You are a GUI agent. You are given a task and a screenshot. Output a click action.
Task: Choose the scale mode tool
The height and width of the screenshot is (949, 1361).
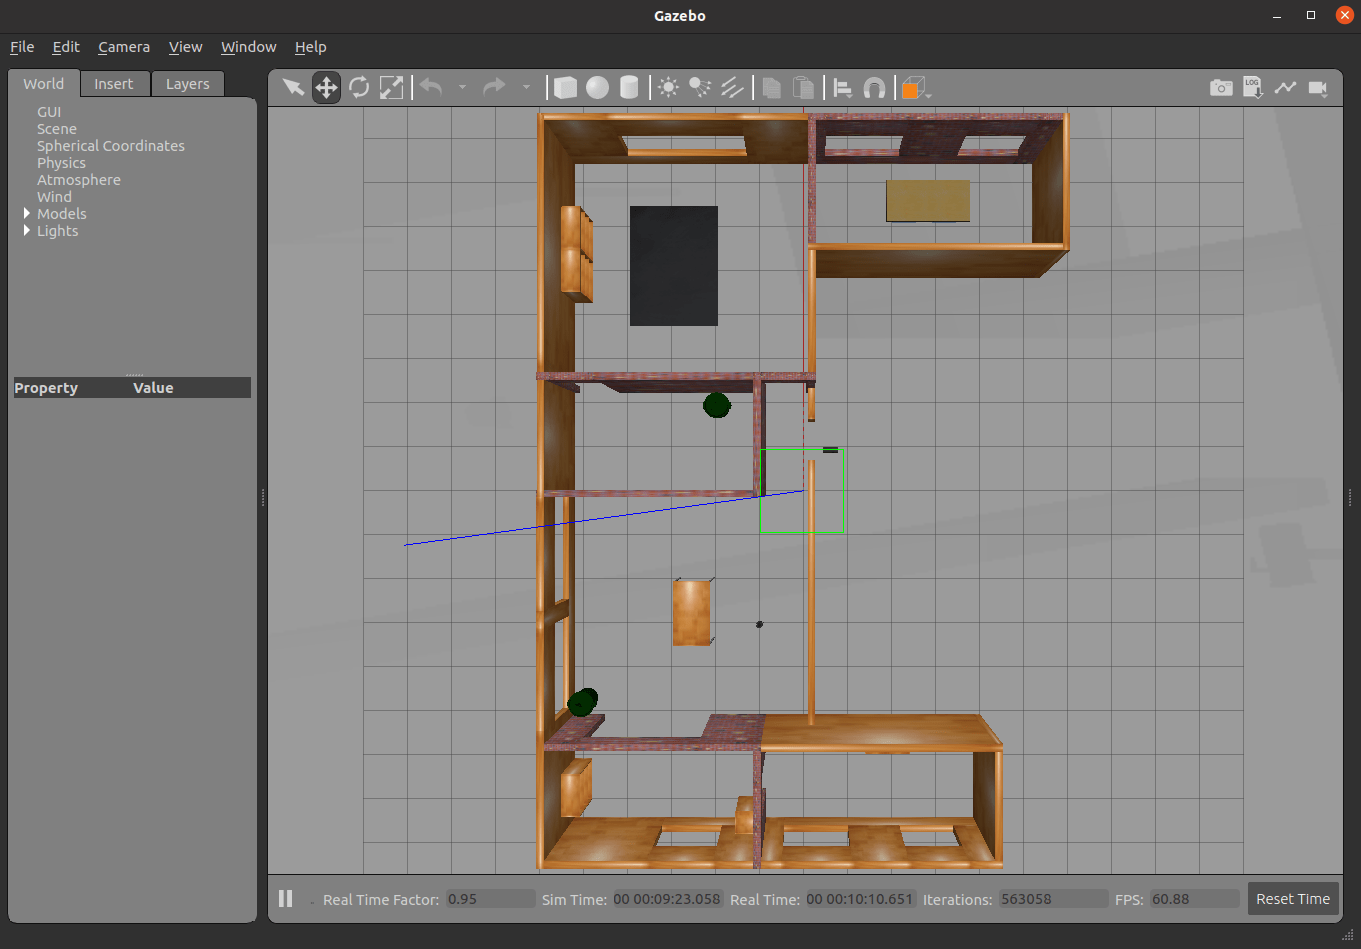[x=391, y=88]
